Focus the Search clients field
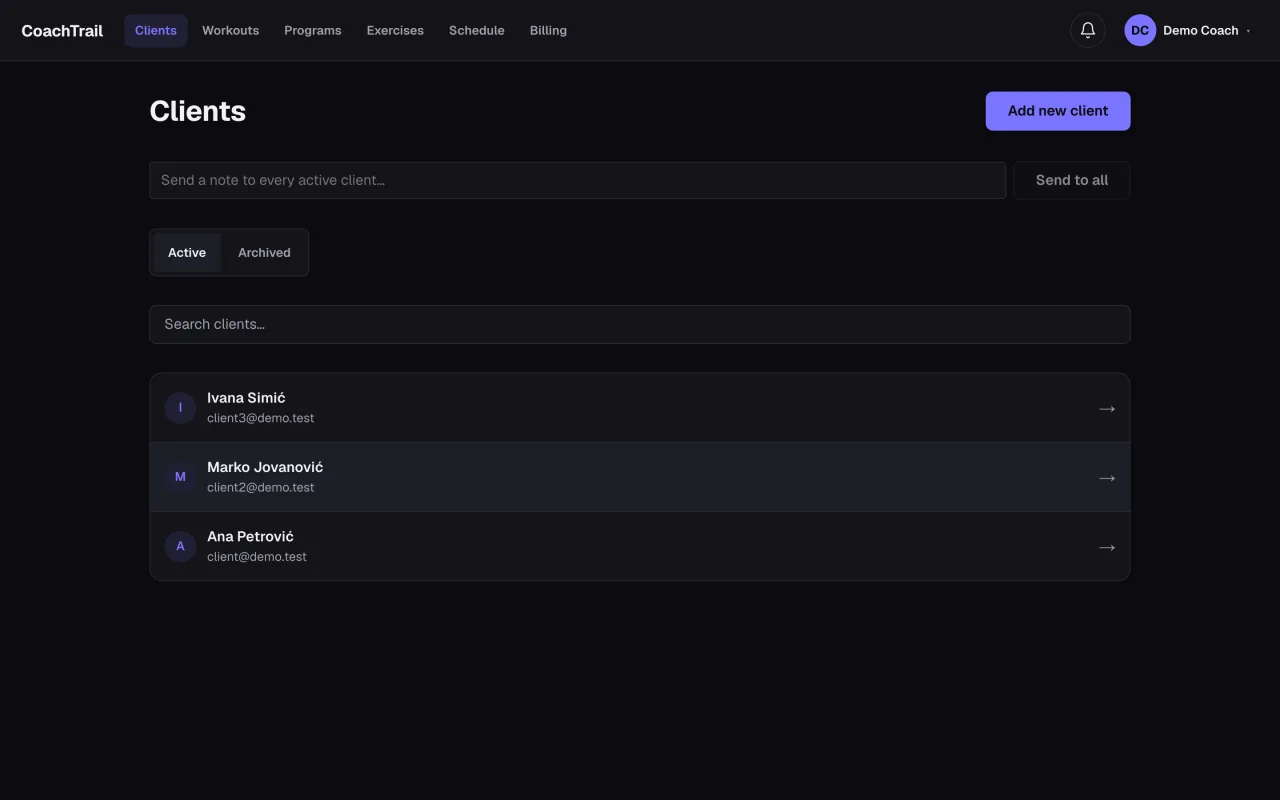Screen dimensions: 1280x800 tap(640, 324)
